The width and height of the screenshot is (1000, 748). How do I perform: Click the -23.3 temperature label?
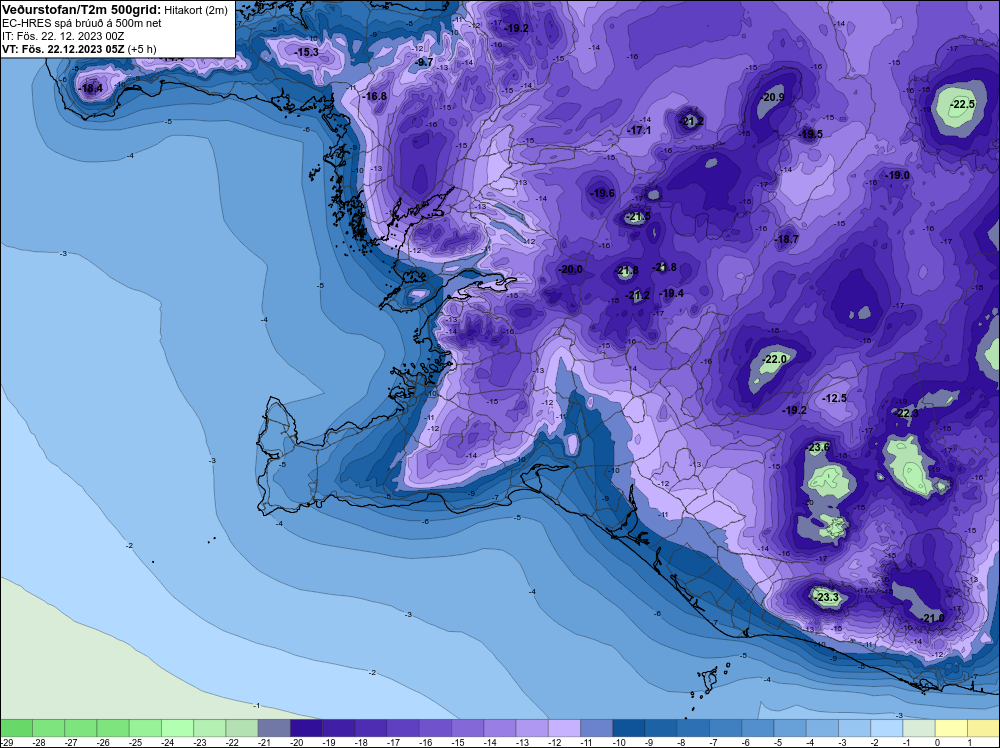827,598
